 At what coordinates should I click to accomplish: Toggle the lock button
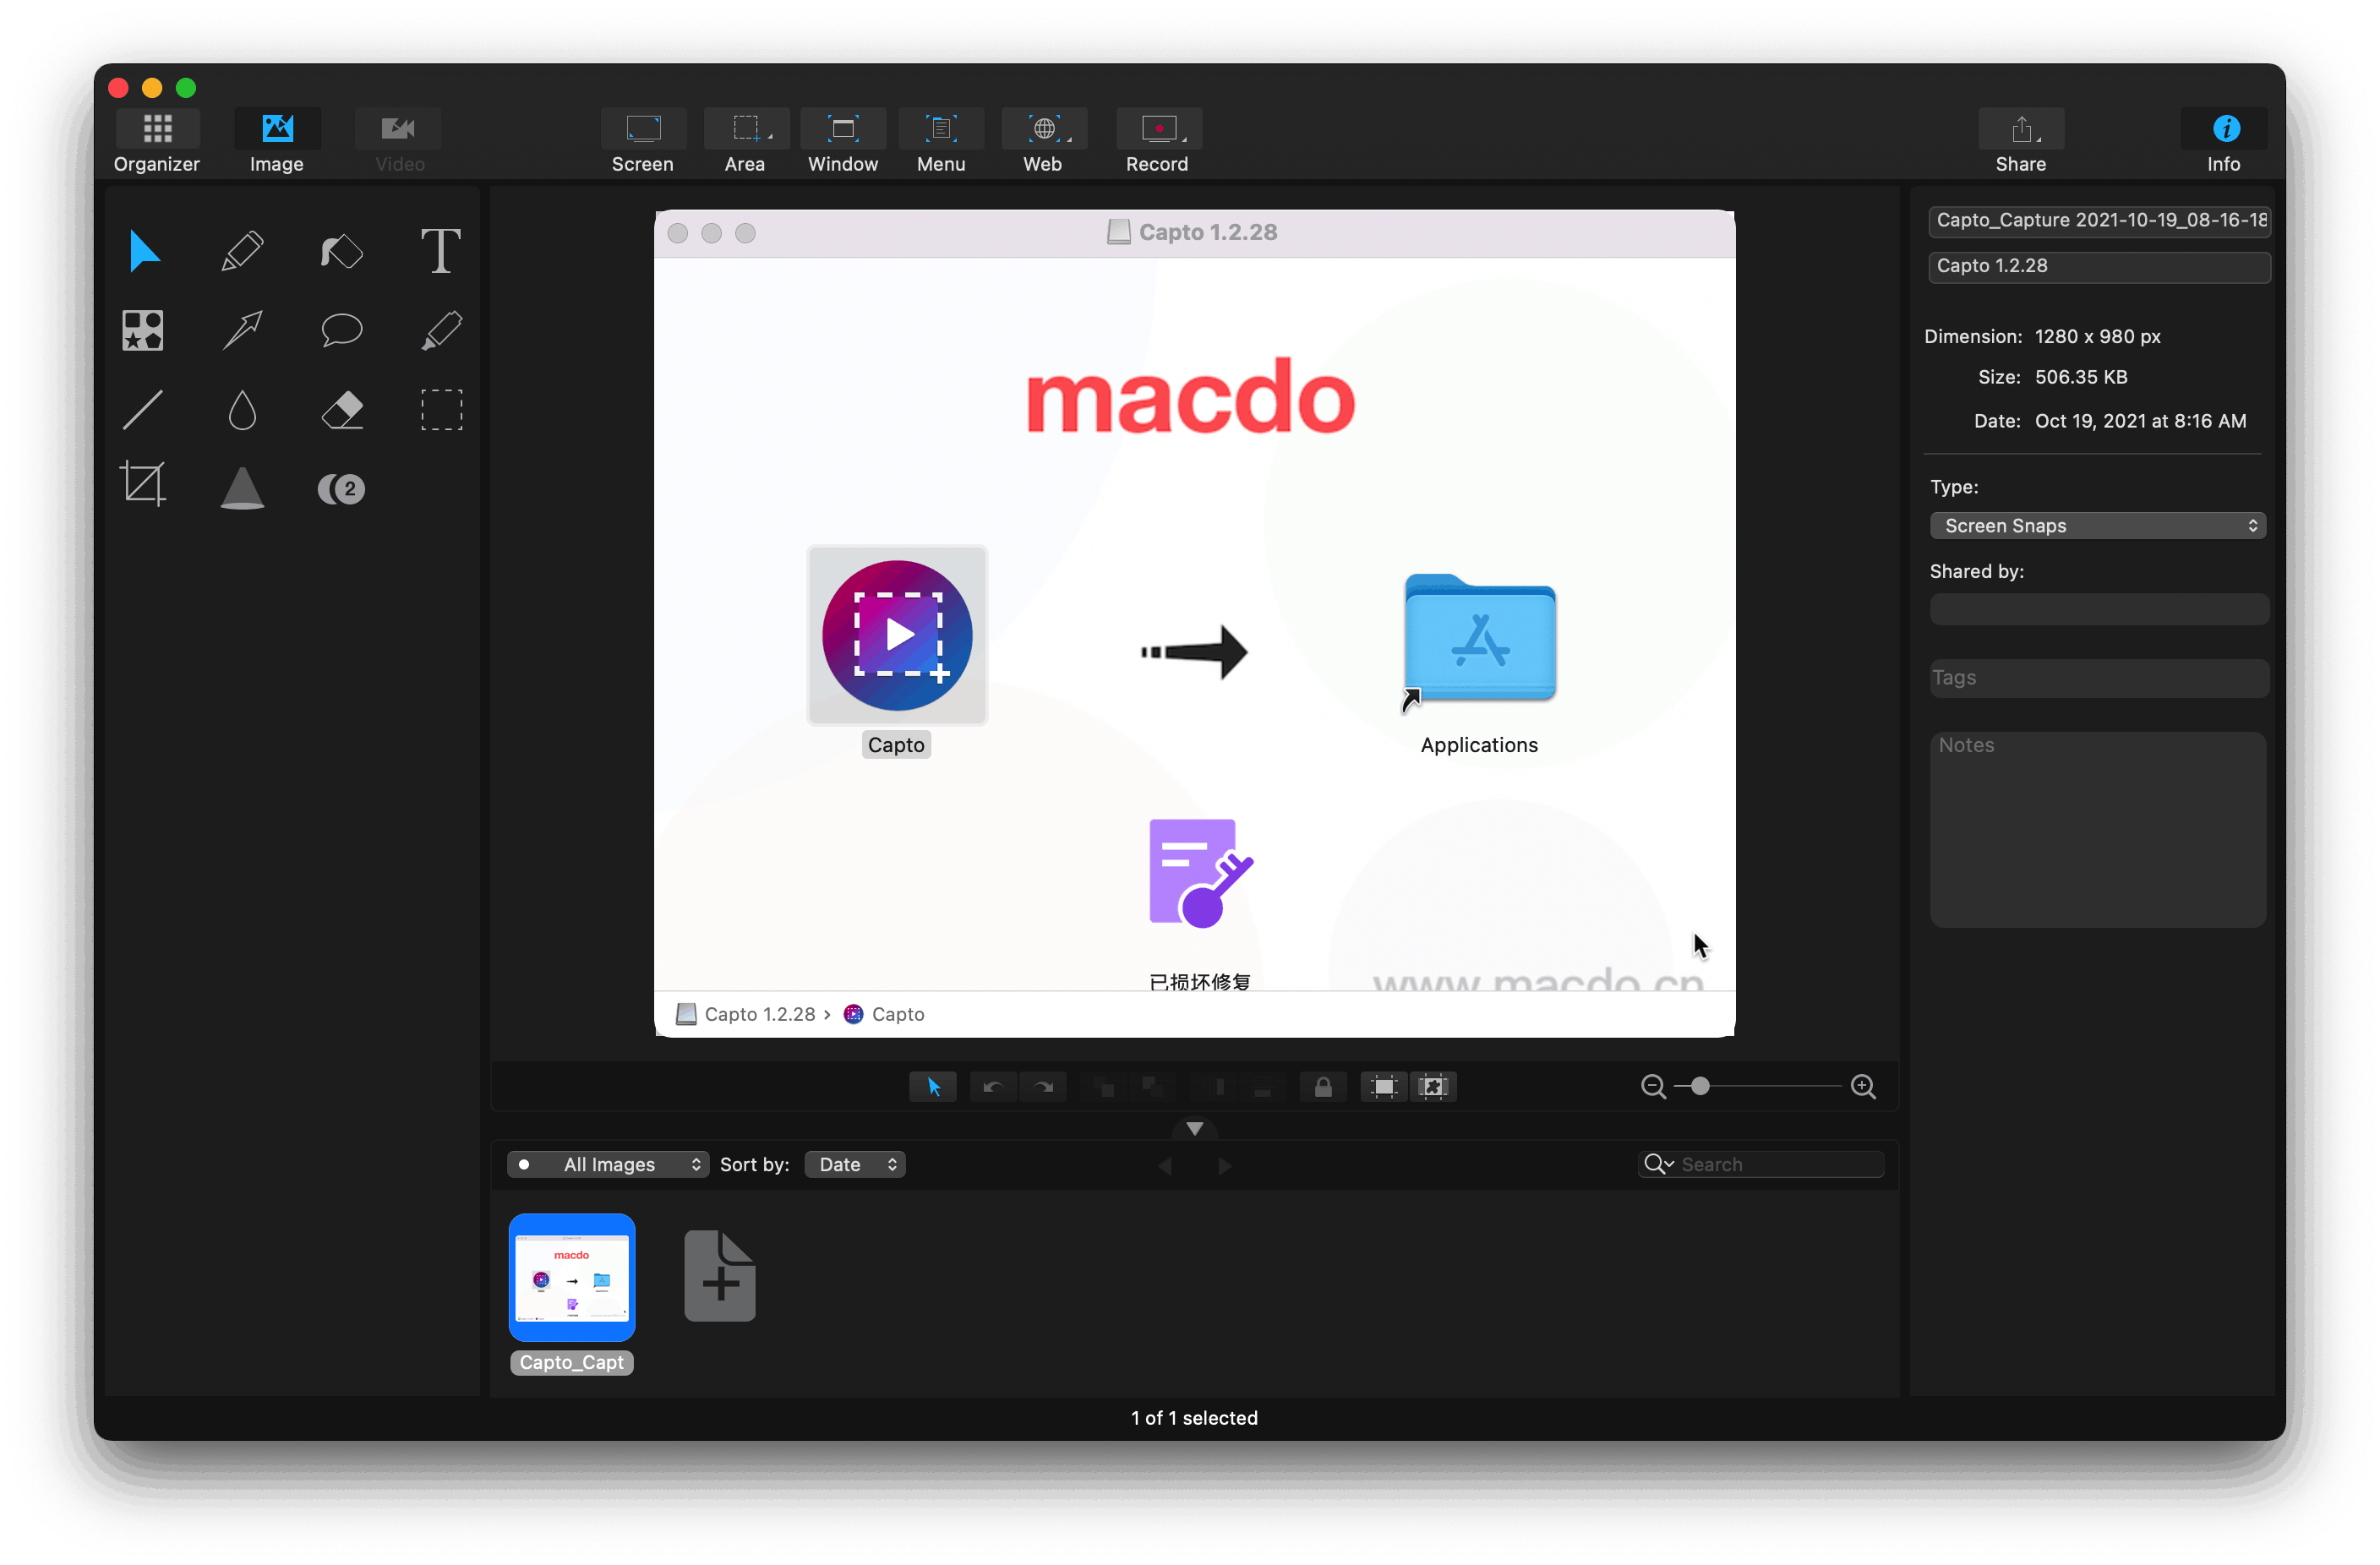[1323, 1087]
